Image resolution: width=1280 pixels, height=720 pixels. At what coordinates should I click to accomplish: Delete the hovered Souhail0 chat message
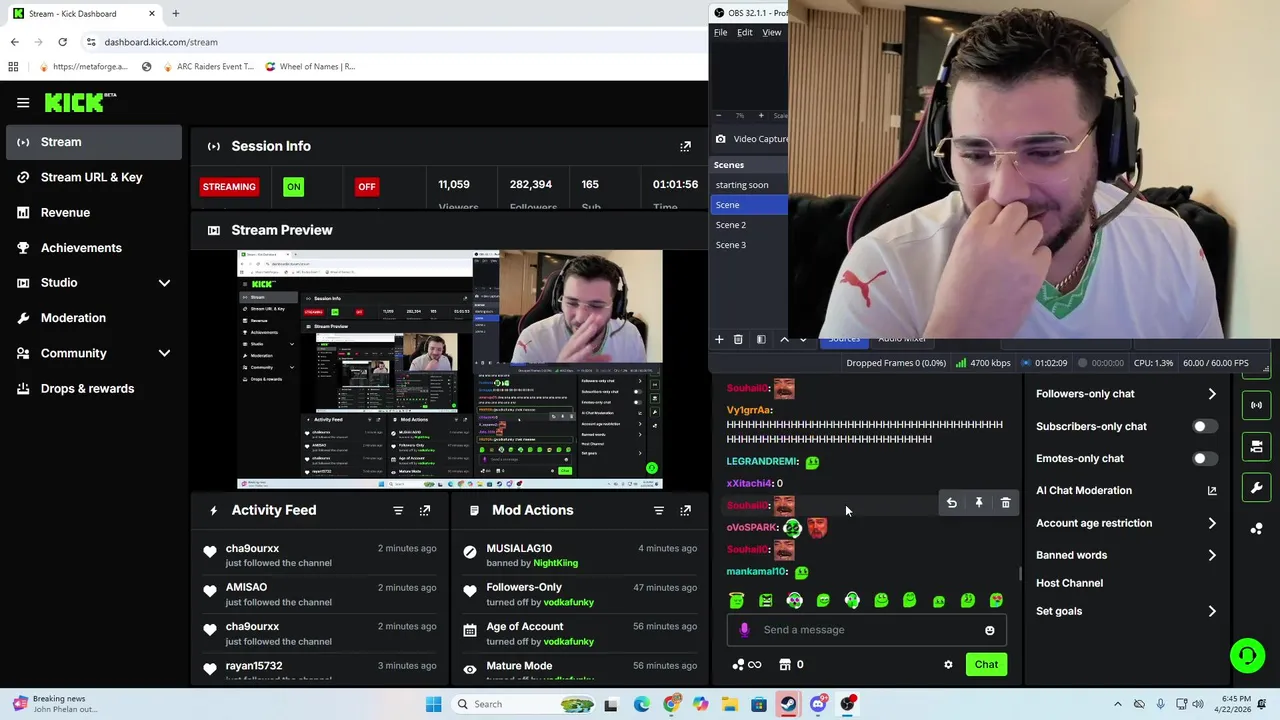1006,503
